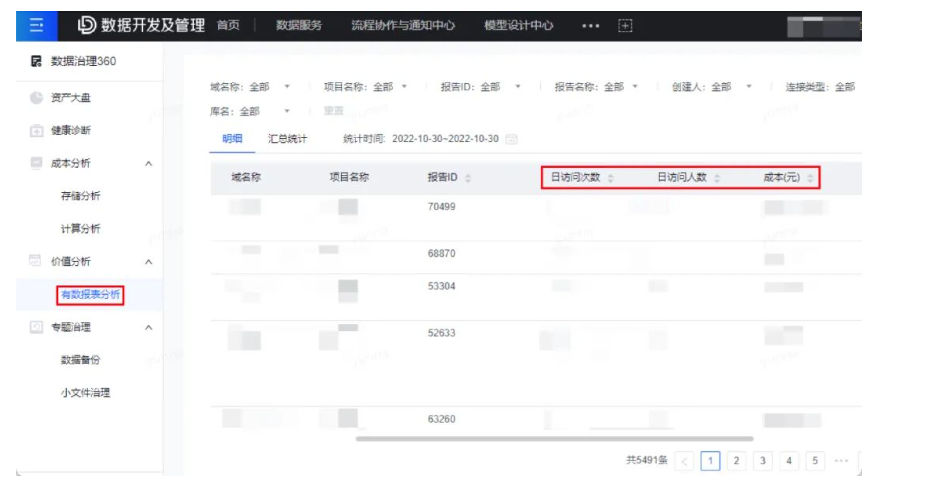Image resolution: width=929 pixels, height=490 pixels.
Task: Open the three-dots more menu in top bar
Action: coord(590,26)
